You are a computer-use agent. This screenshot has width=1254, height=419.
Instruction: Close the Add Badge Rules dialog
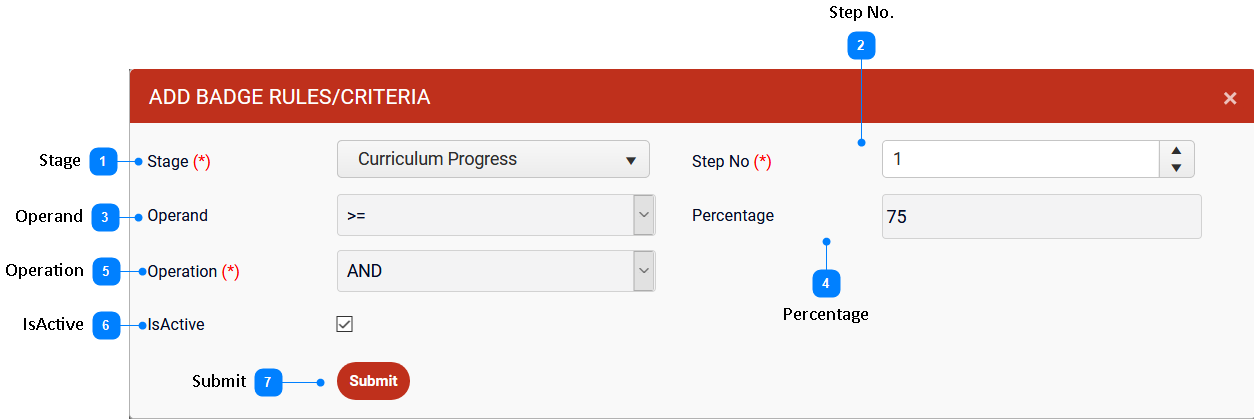point(1230,98)
